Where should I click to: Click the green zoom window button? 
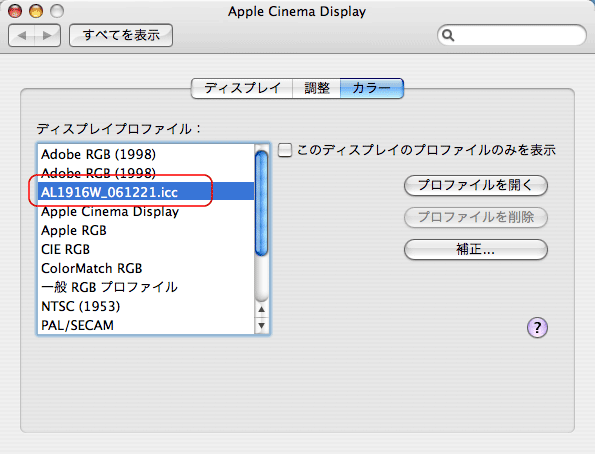click(x=57, y=11)
